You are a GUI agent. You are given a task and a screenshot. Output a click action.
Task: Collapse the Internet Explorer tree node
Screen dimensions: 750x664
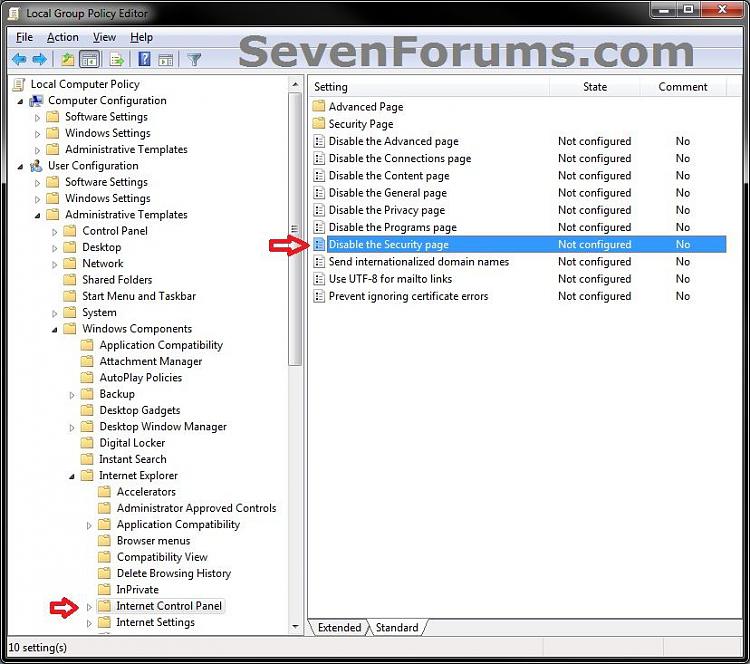[x=72, y=476]
